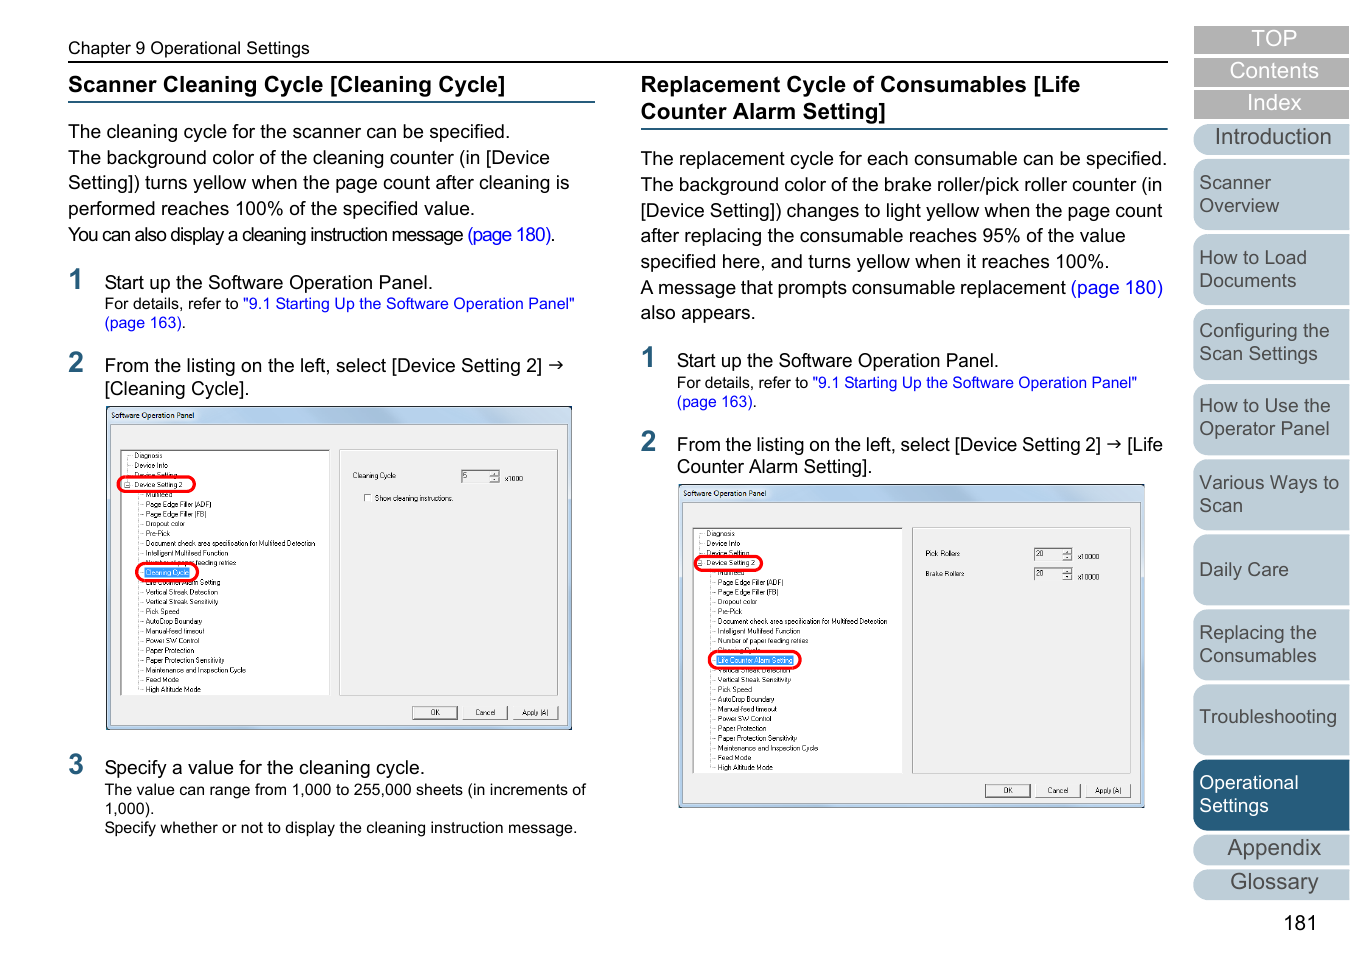Click the Pick Rollers value field

pos(1047,554)
